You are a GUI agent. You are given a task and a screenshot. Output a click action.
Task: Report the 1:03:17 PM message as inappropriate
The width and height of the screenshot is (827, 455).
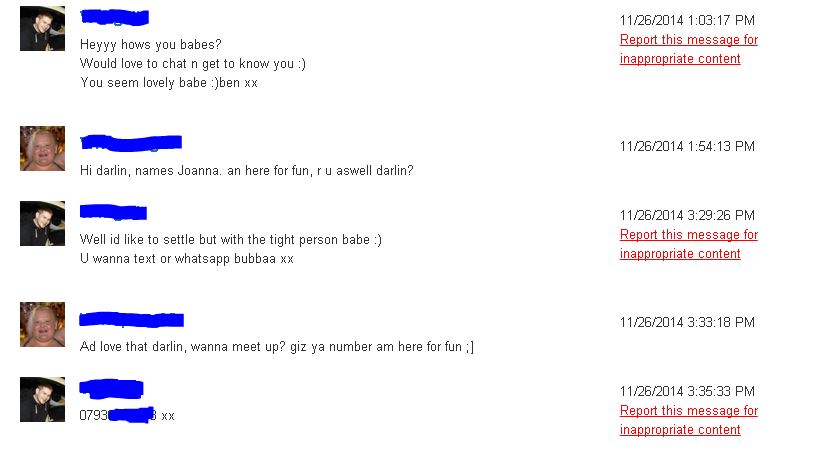tap(688, 49)
